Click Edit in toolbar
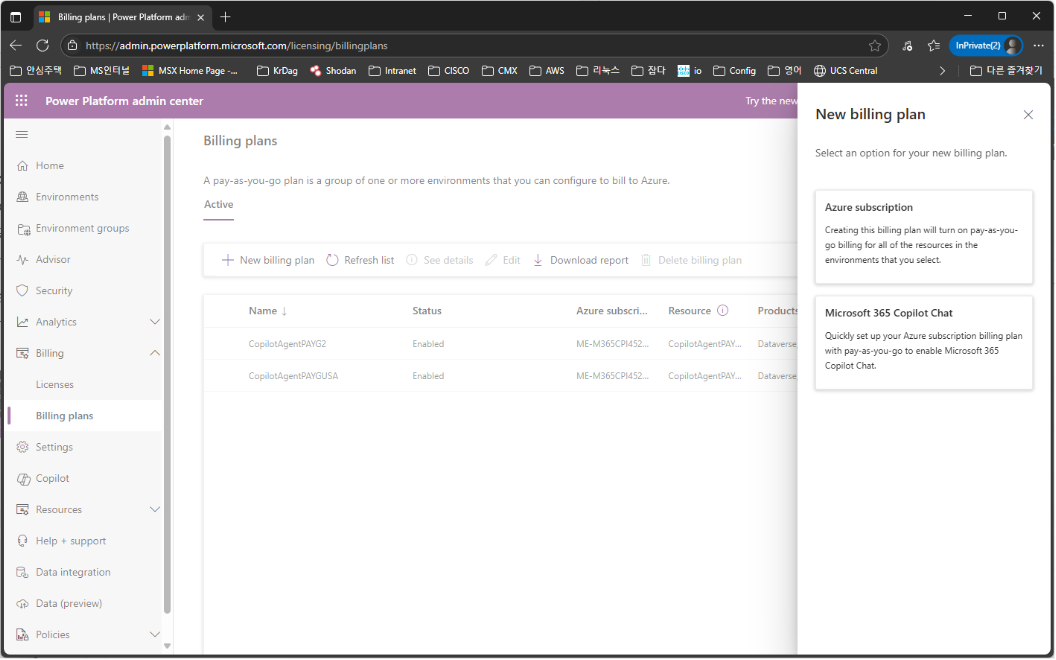The width and height of the screenshot is (1056, 660). [x=503, y=260]
